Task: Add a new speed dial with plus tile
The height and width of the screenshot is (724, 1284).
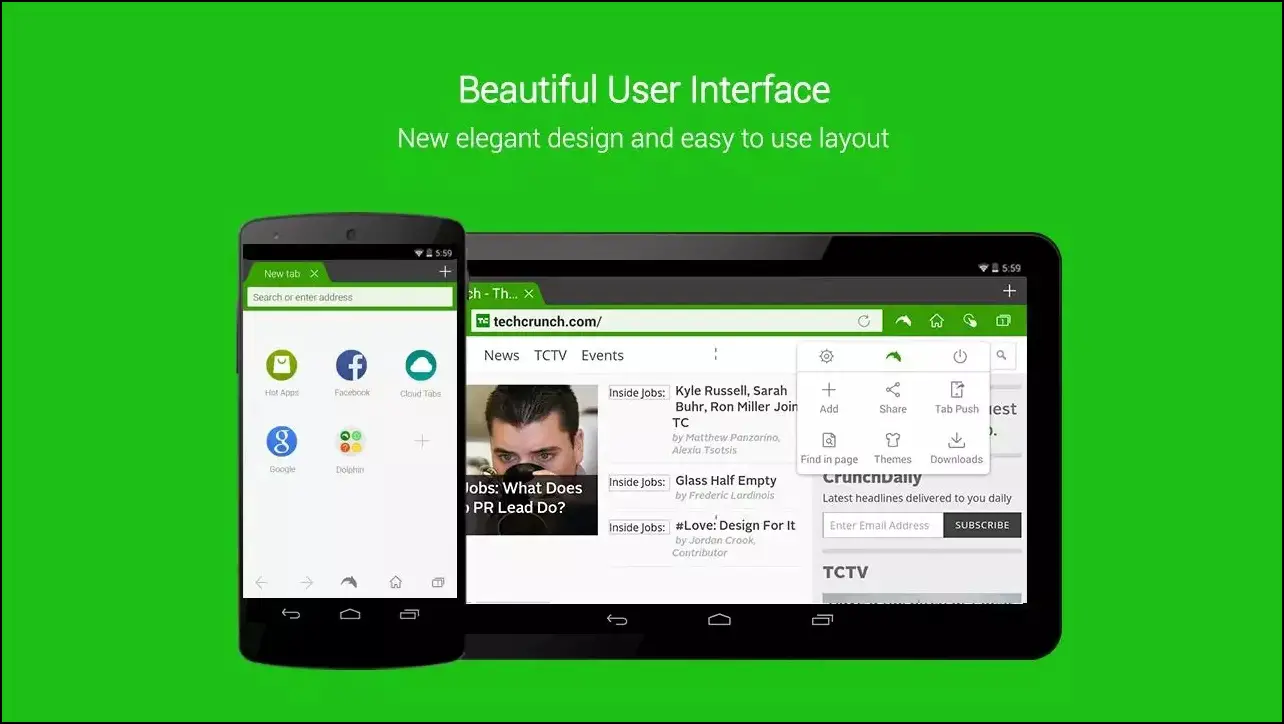Action: [x=421, y=441]
